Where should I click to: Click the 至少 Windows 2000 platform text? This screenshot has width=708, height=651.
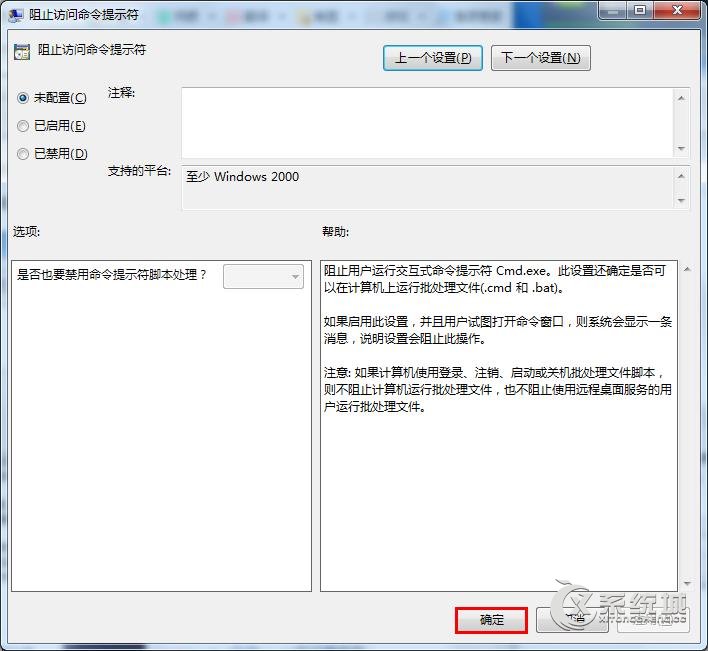pyautogui.click(x=242, y=177)
